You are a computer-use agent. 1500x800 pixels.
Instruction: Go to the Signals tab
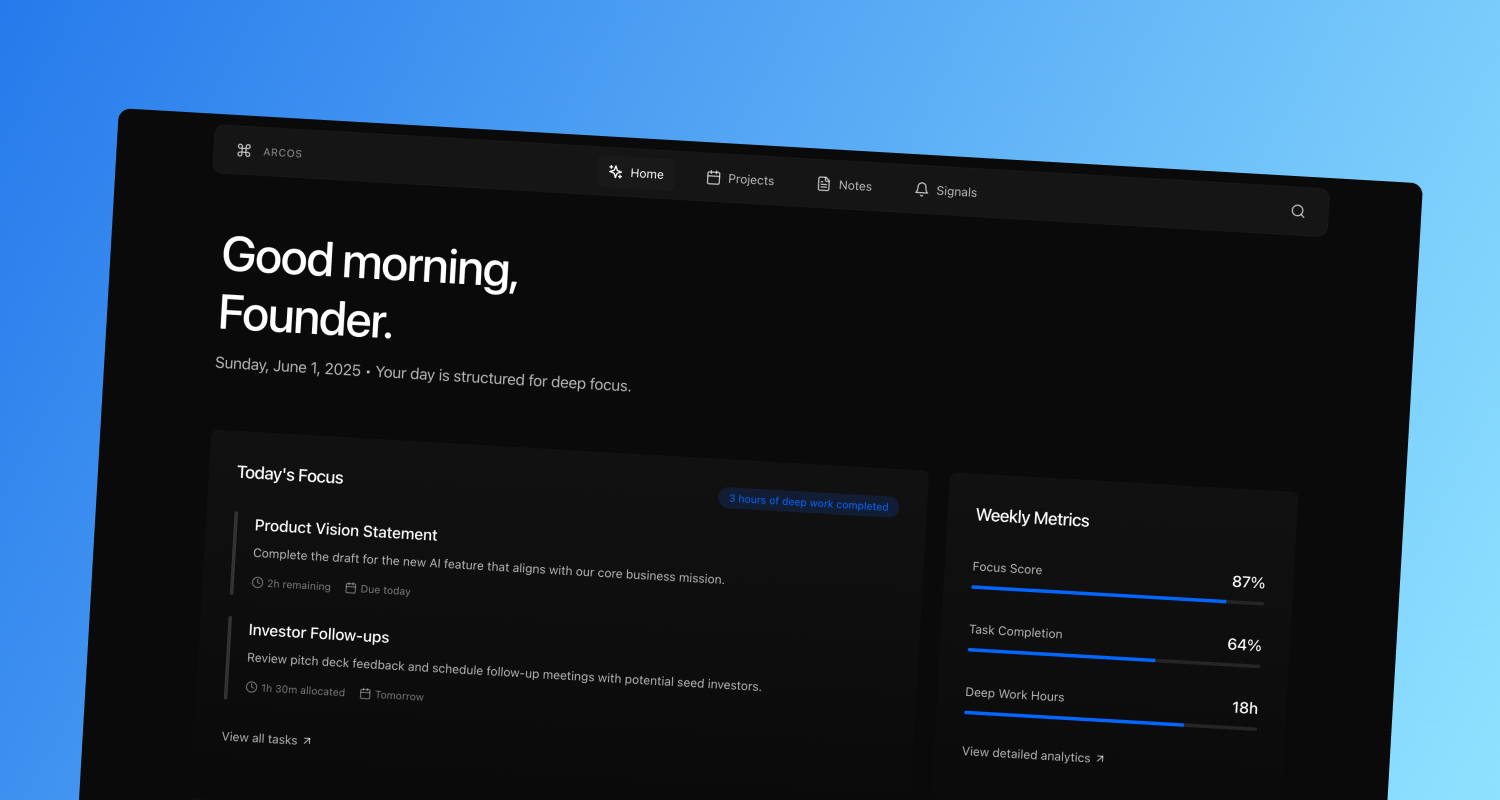tap(946, 190)
